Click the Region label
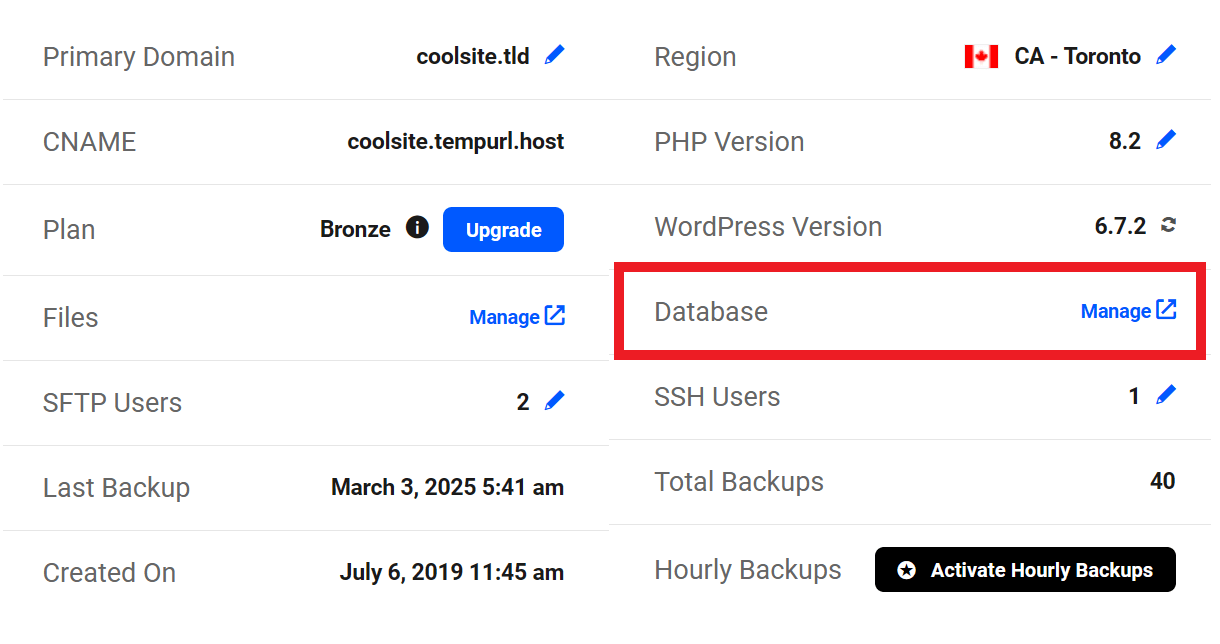This screenshot has height=644, width=1220. pyautogui.click(x=695, y=57)
